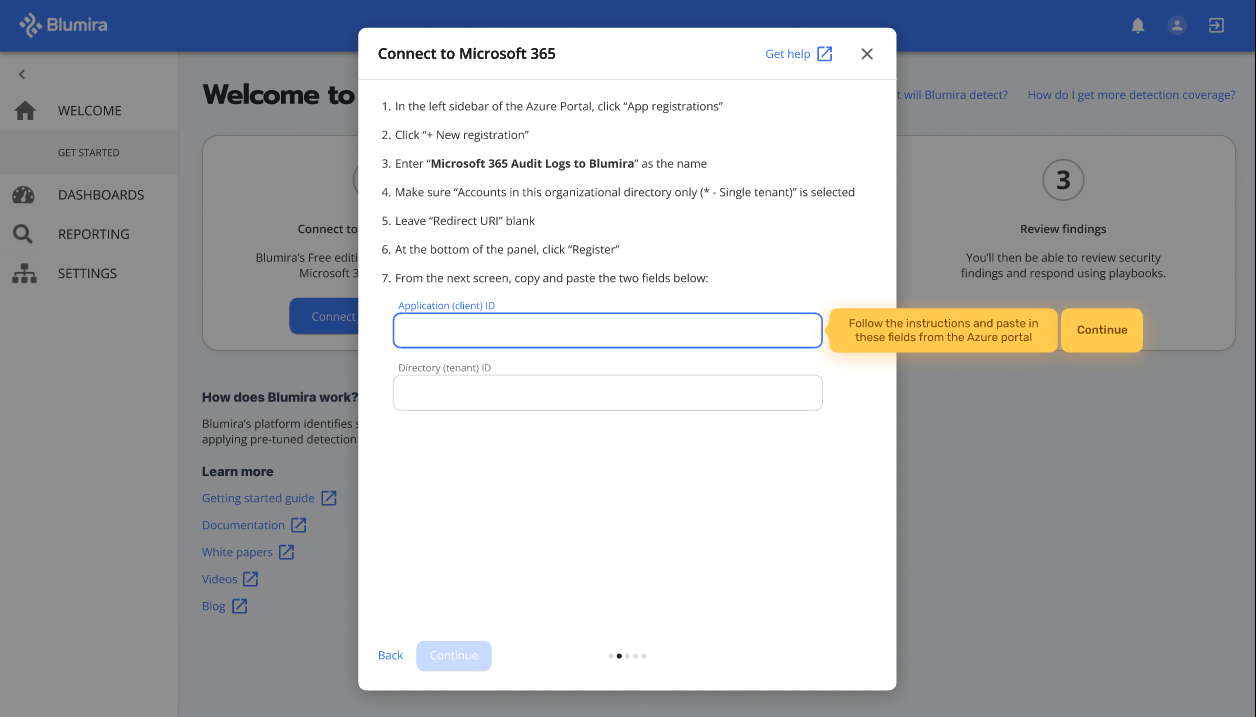Click external icon next to Documentation
This screenshot has width=1256, height=717.
[x=299, y=525]
